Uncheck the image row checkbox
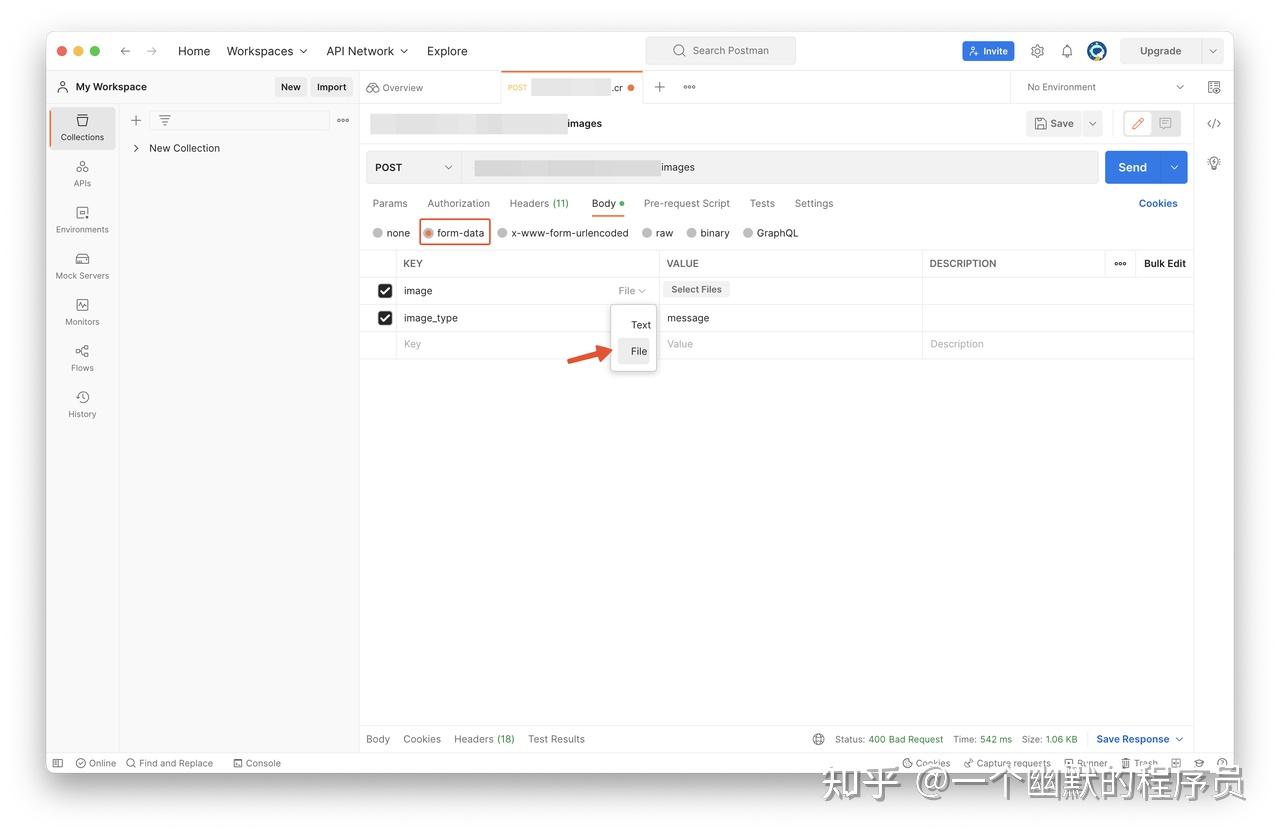 coord(385,291)
